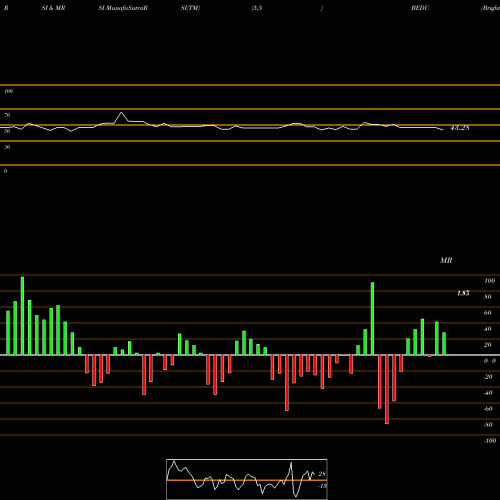
Task: Click the "(5,5" parameter text
Action: click(257, 8)
